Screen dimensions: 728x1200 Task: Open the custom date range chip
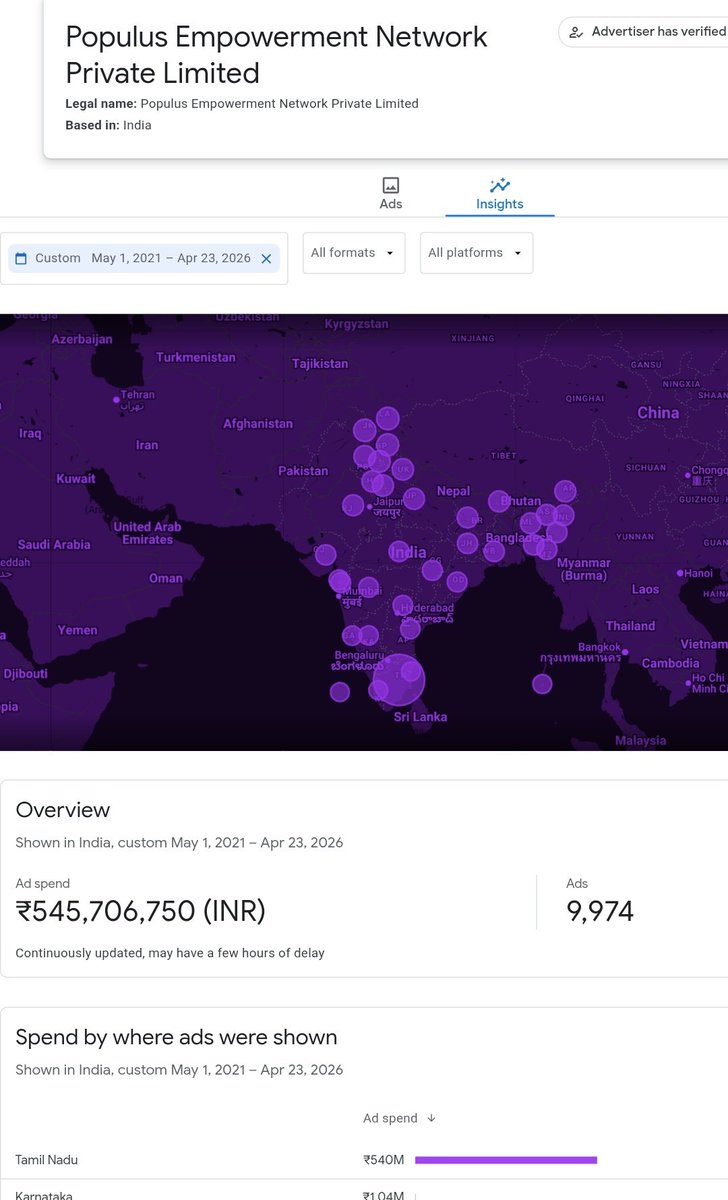click(x=144, y=258)
